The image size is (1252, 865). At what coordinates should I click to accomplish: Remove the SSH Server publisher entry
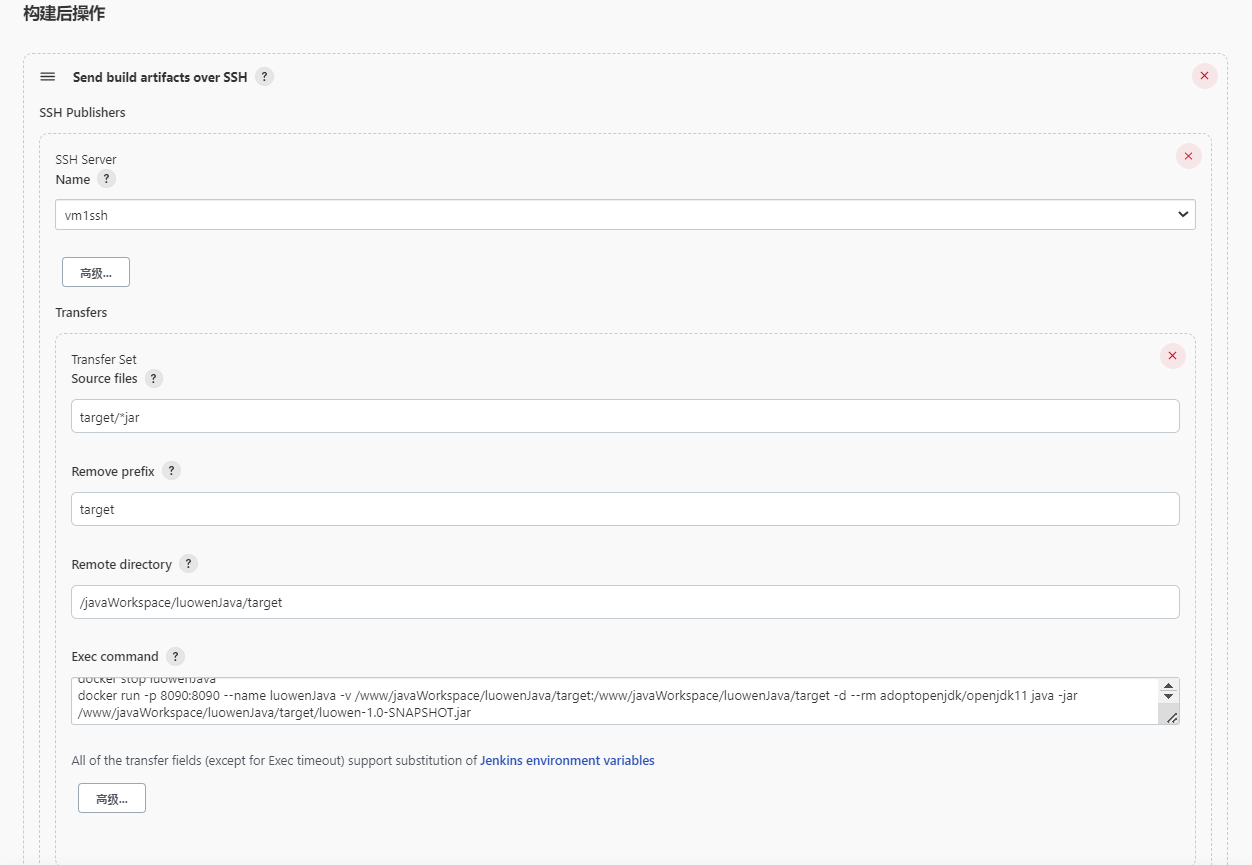click(1188, 156)
